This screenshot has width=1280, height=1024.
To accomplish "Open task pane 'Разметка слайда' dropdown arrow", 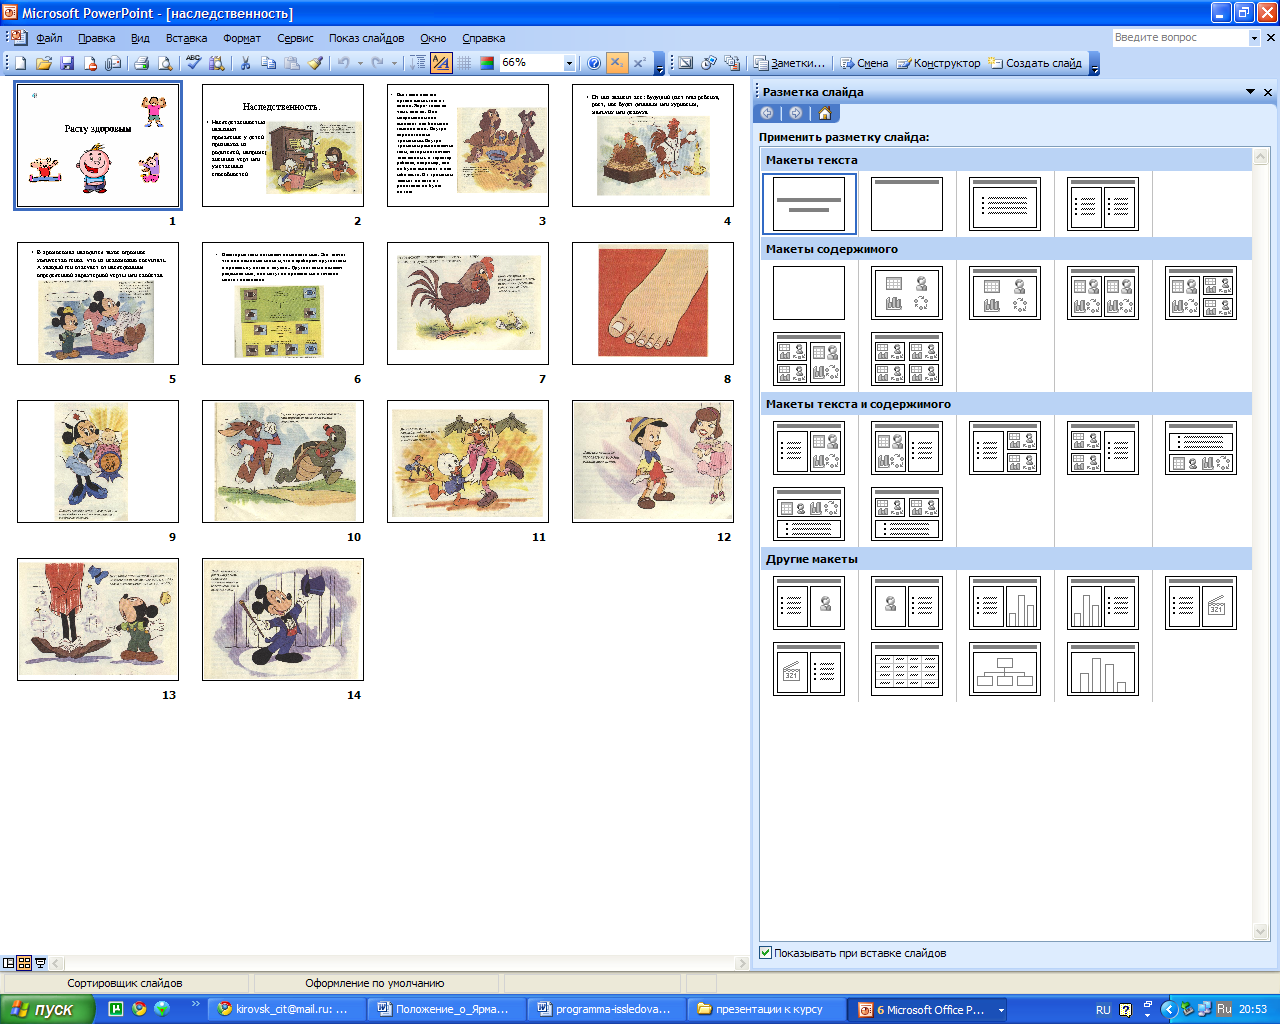I will click(x=1250, y=92).
